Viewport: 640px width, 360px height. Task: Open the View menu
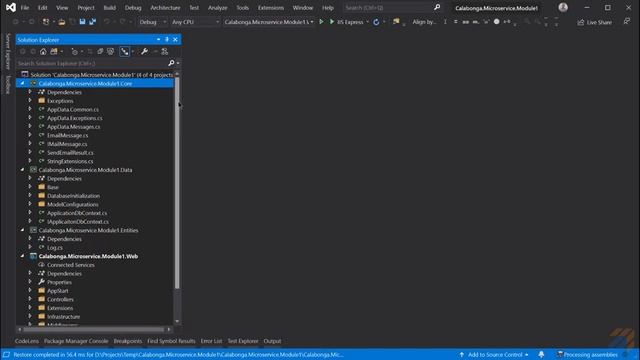pyautogui.click(x=62, y=8)
